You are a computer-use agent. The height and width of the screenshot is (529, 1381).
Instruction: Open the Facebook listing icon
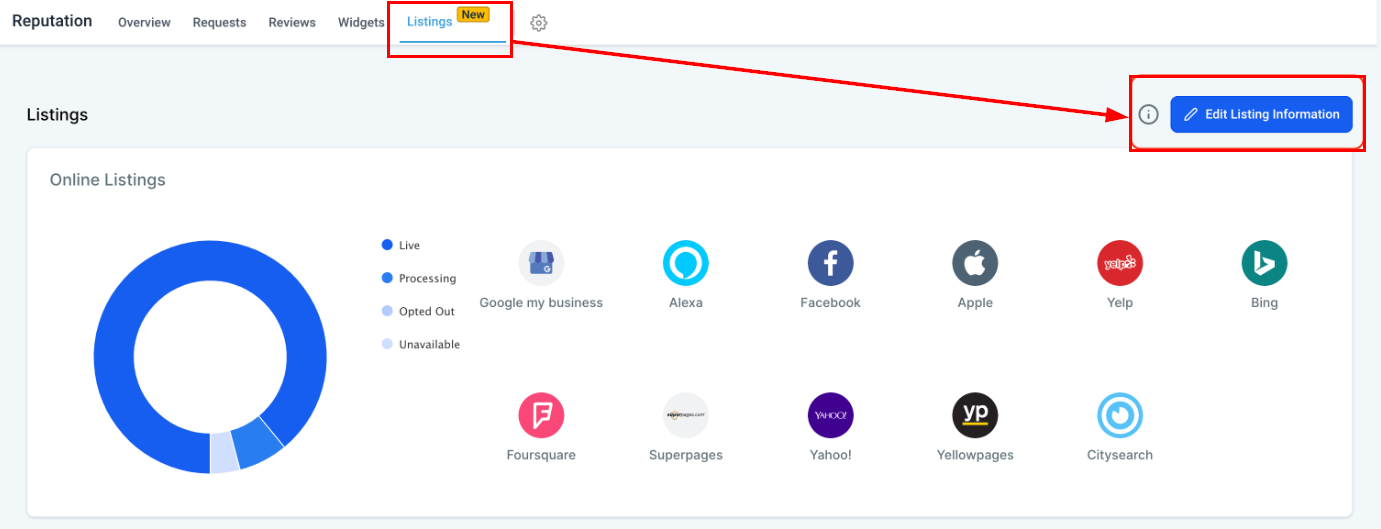pos(830,264)
